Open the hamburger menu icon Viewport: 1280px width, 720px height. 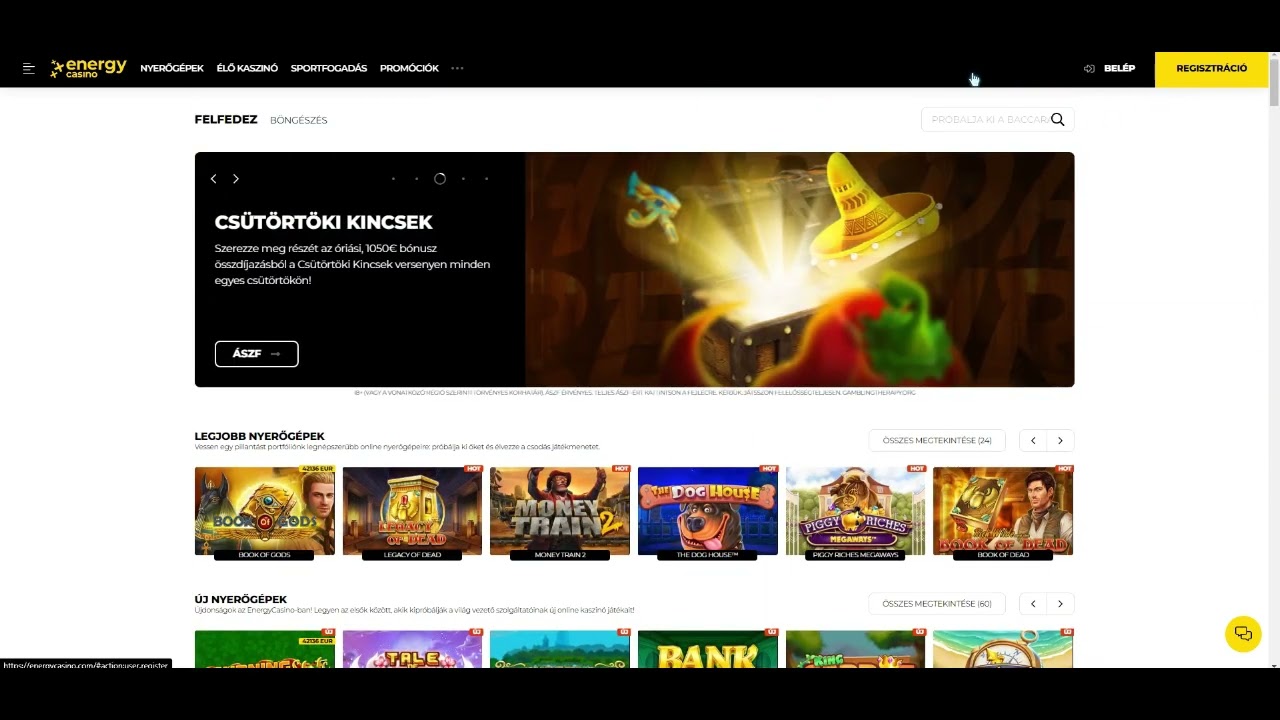coord(29,69)
